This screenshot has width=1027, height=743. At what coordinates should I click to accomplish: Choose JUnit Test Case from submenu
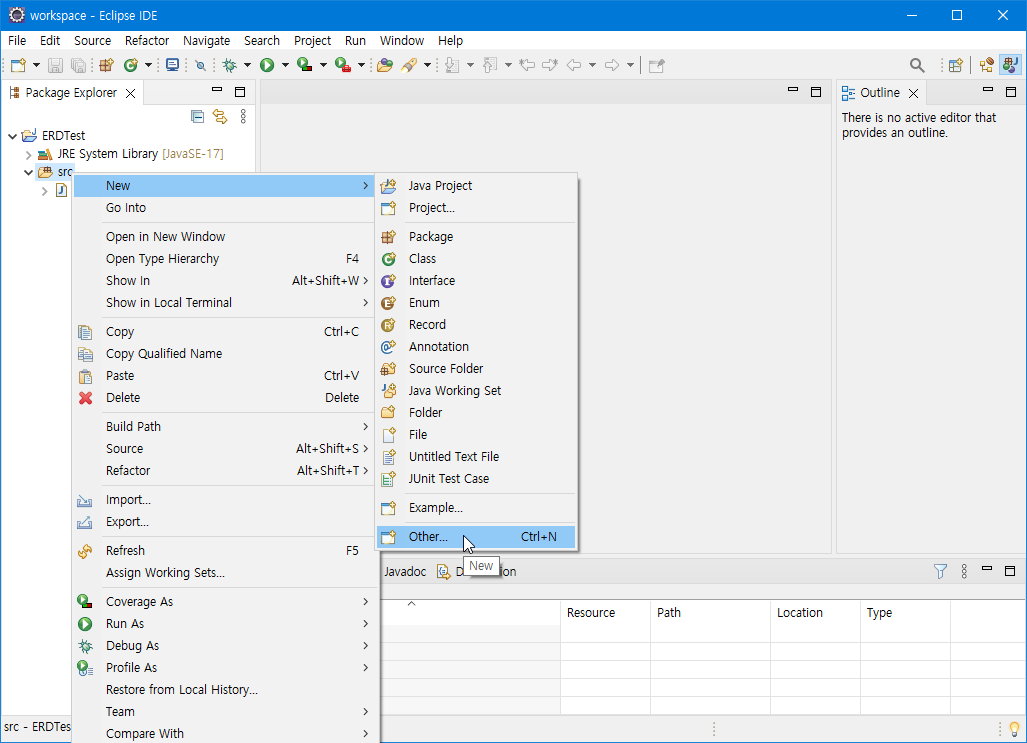[x=477, y=478]
